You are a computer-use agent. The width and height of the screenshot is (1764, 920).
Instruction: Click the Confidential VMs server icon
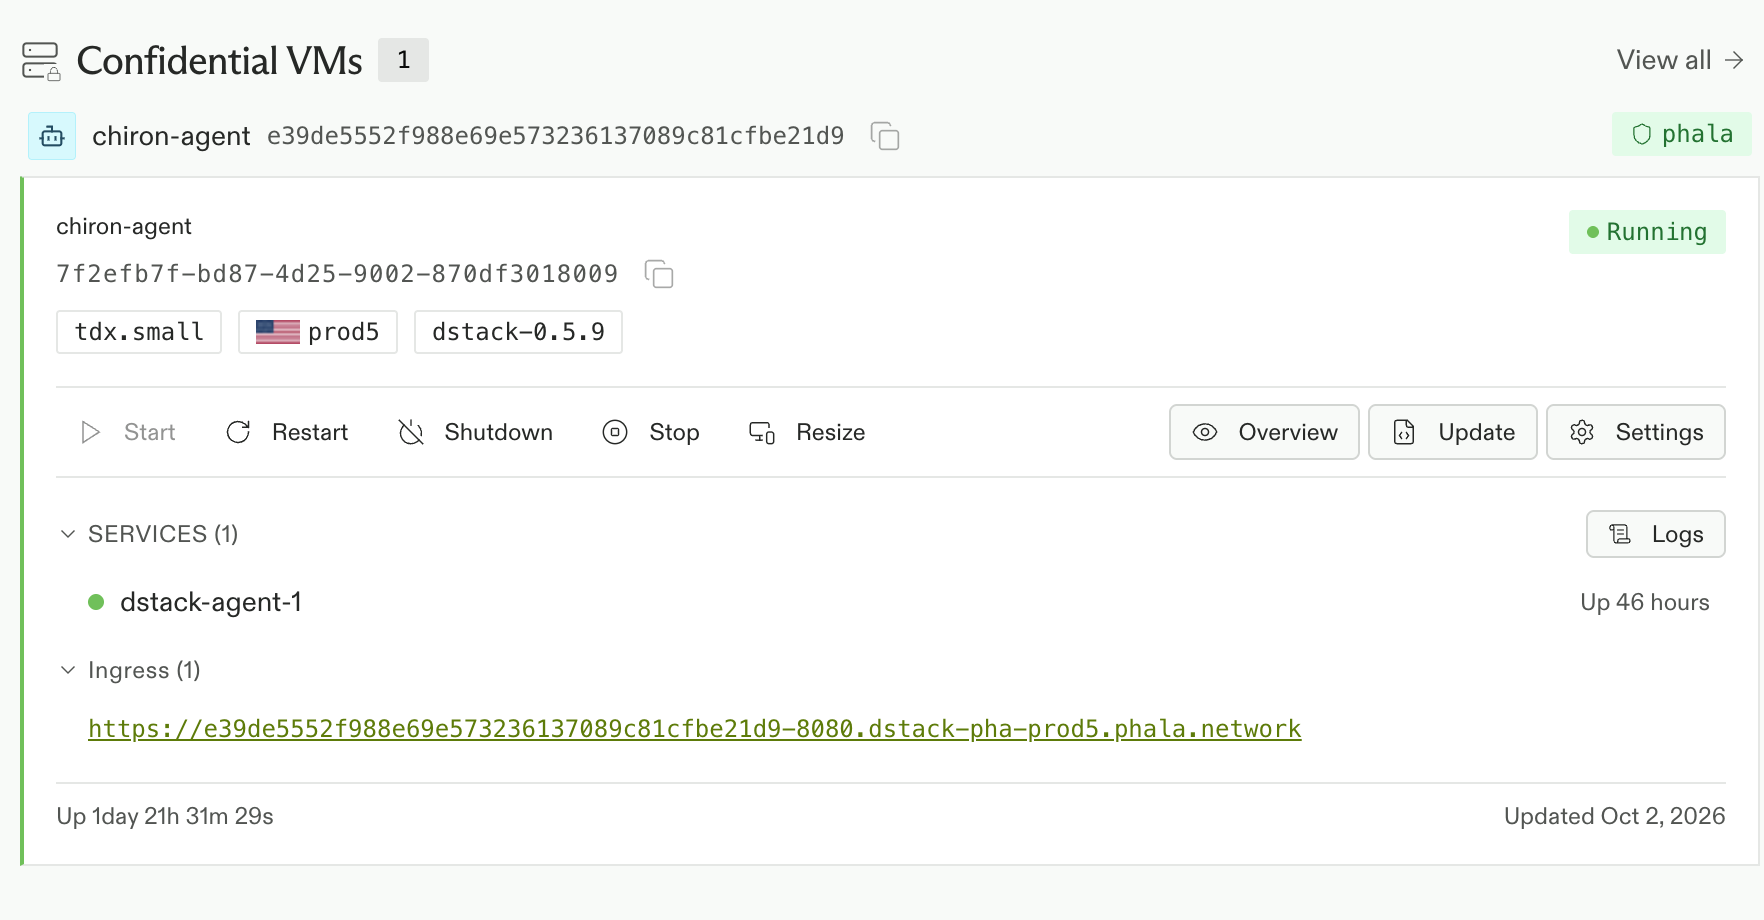(41, 61)
